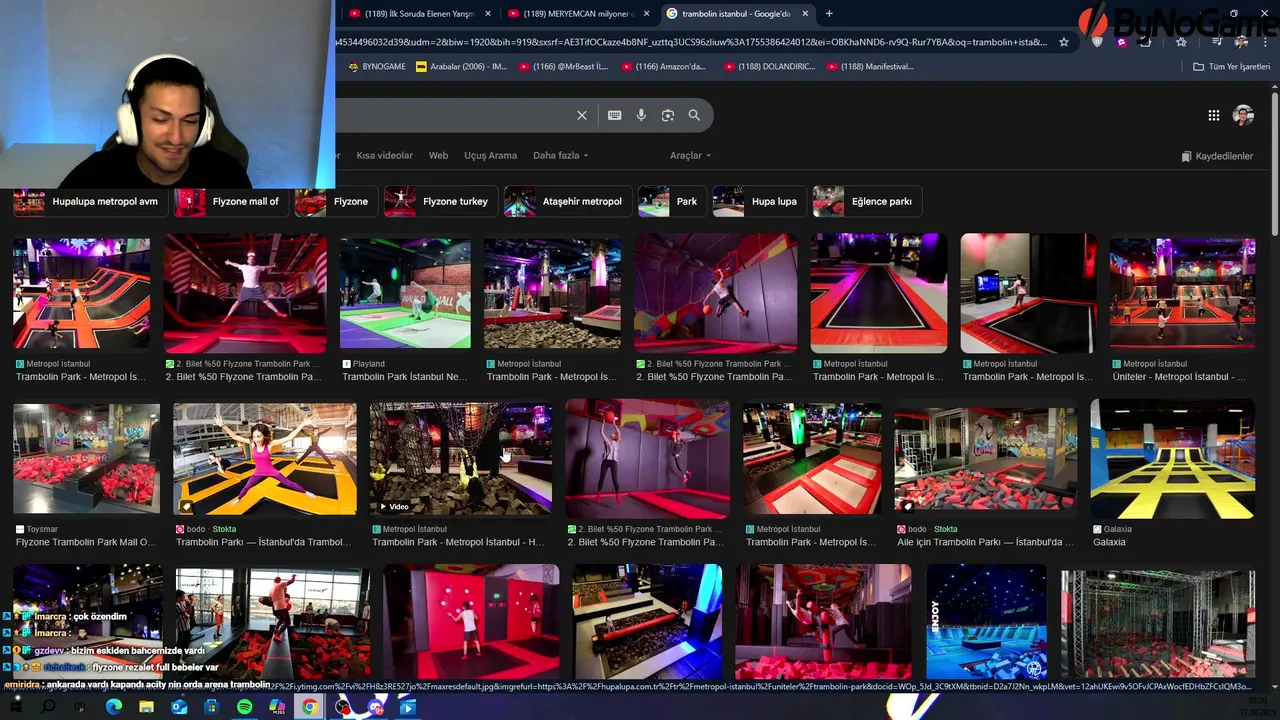Open the Google account avatar
This screenshot has width=1280, height=720.
(x=1244, y=115)
